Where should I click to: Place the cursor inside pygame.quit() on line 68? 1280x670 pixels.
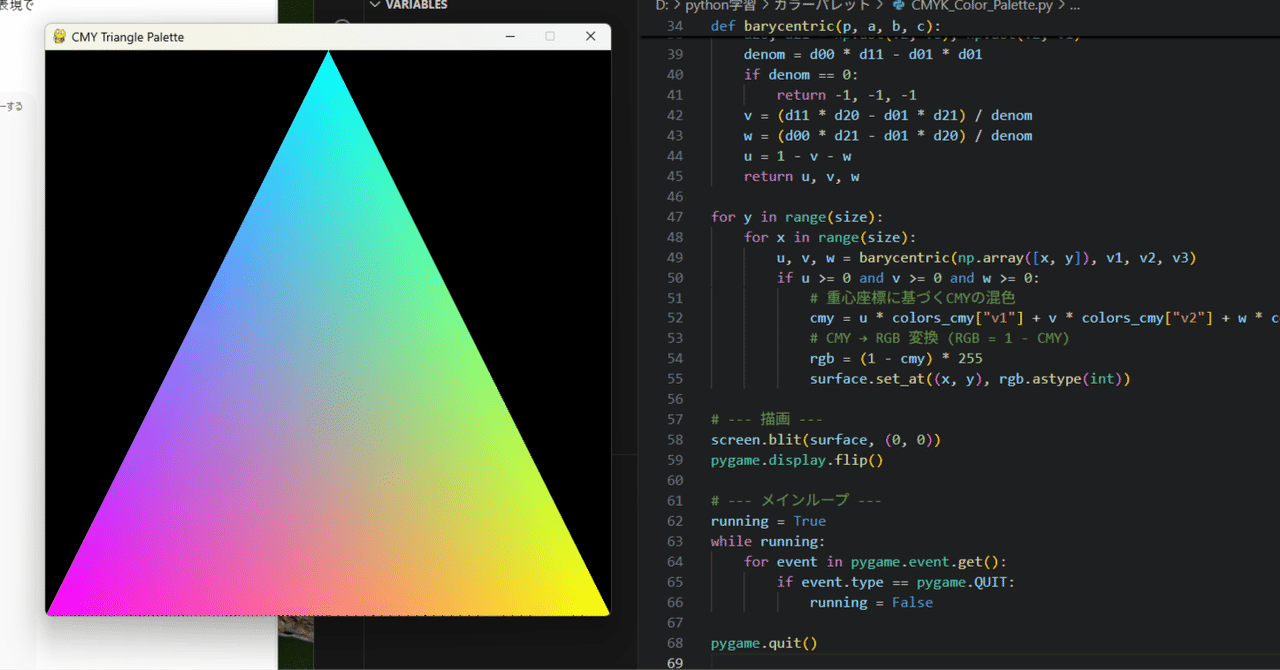pyautogui.click(x=763, y=643)
